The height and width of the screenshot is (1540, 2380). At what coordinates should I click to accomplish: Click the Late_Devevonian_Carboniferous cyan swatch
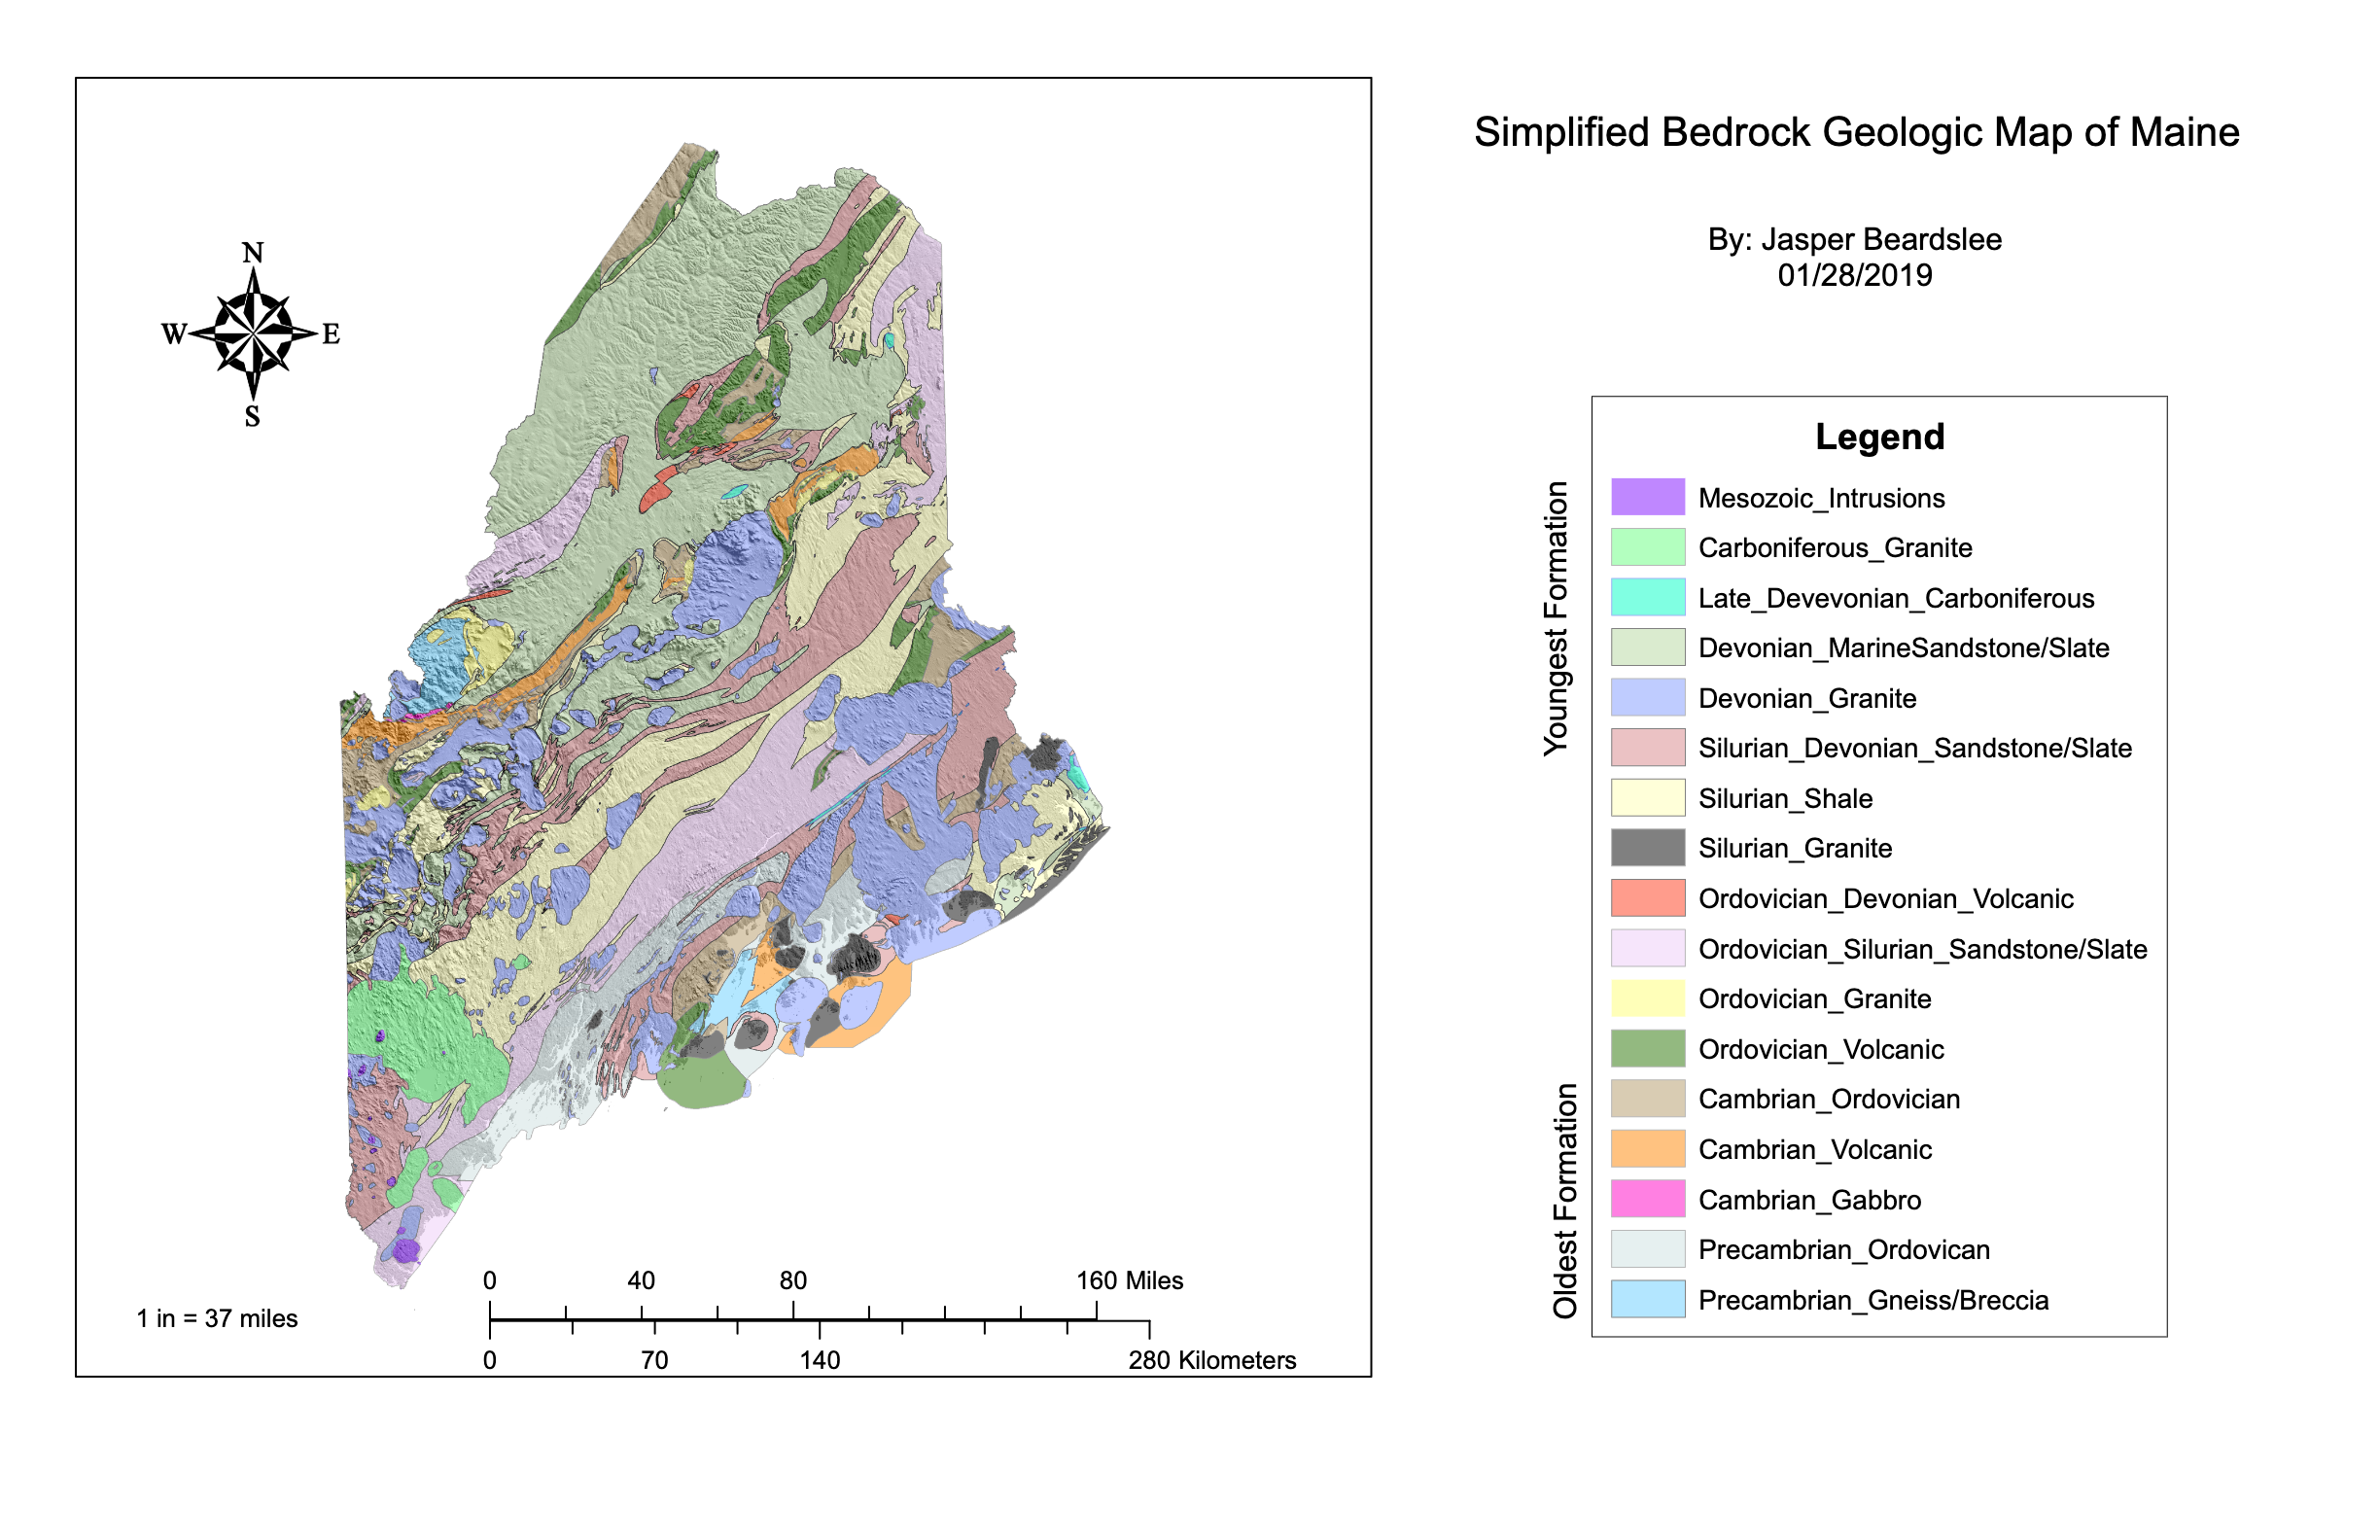(1647, 597)
